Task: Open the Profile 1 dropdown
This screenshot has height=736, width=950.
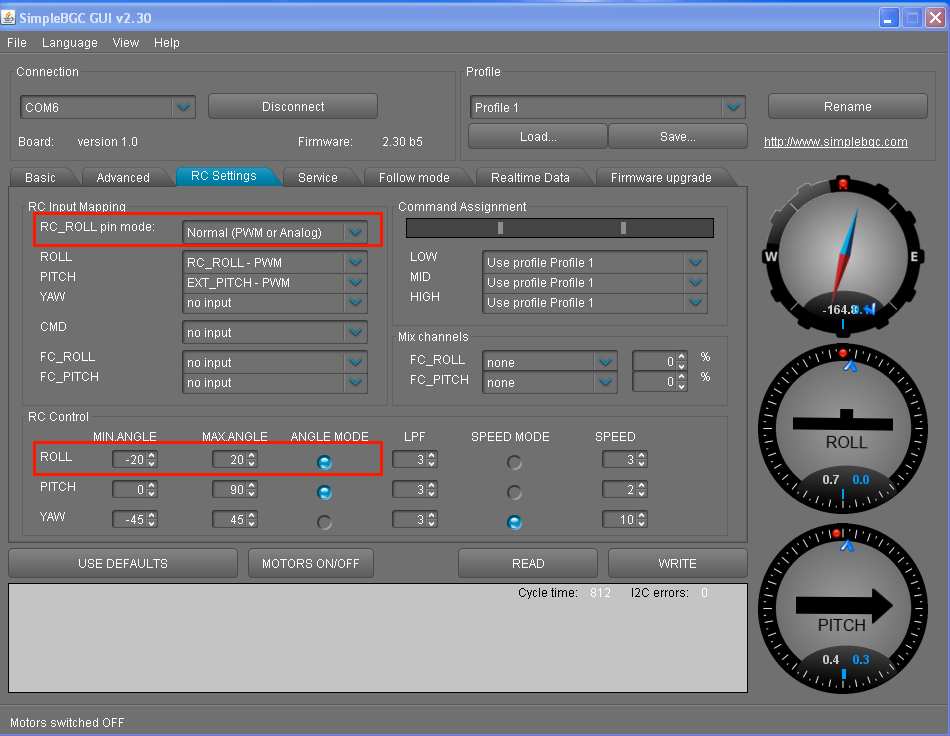Action: 608,107
